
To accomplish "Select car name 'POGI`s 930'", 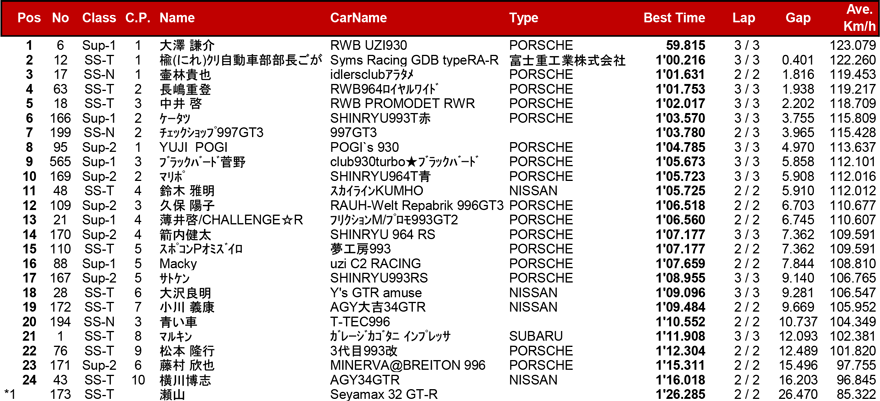I will [x=364, y=148].
